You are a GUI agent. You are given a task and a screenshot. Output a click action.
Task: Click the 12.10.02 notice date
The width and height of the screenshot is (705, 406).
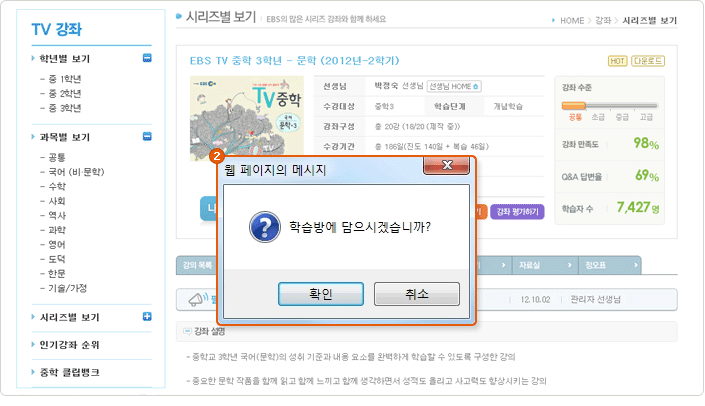[x=535, y=299]
